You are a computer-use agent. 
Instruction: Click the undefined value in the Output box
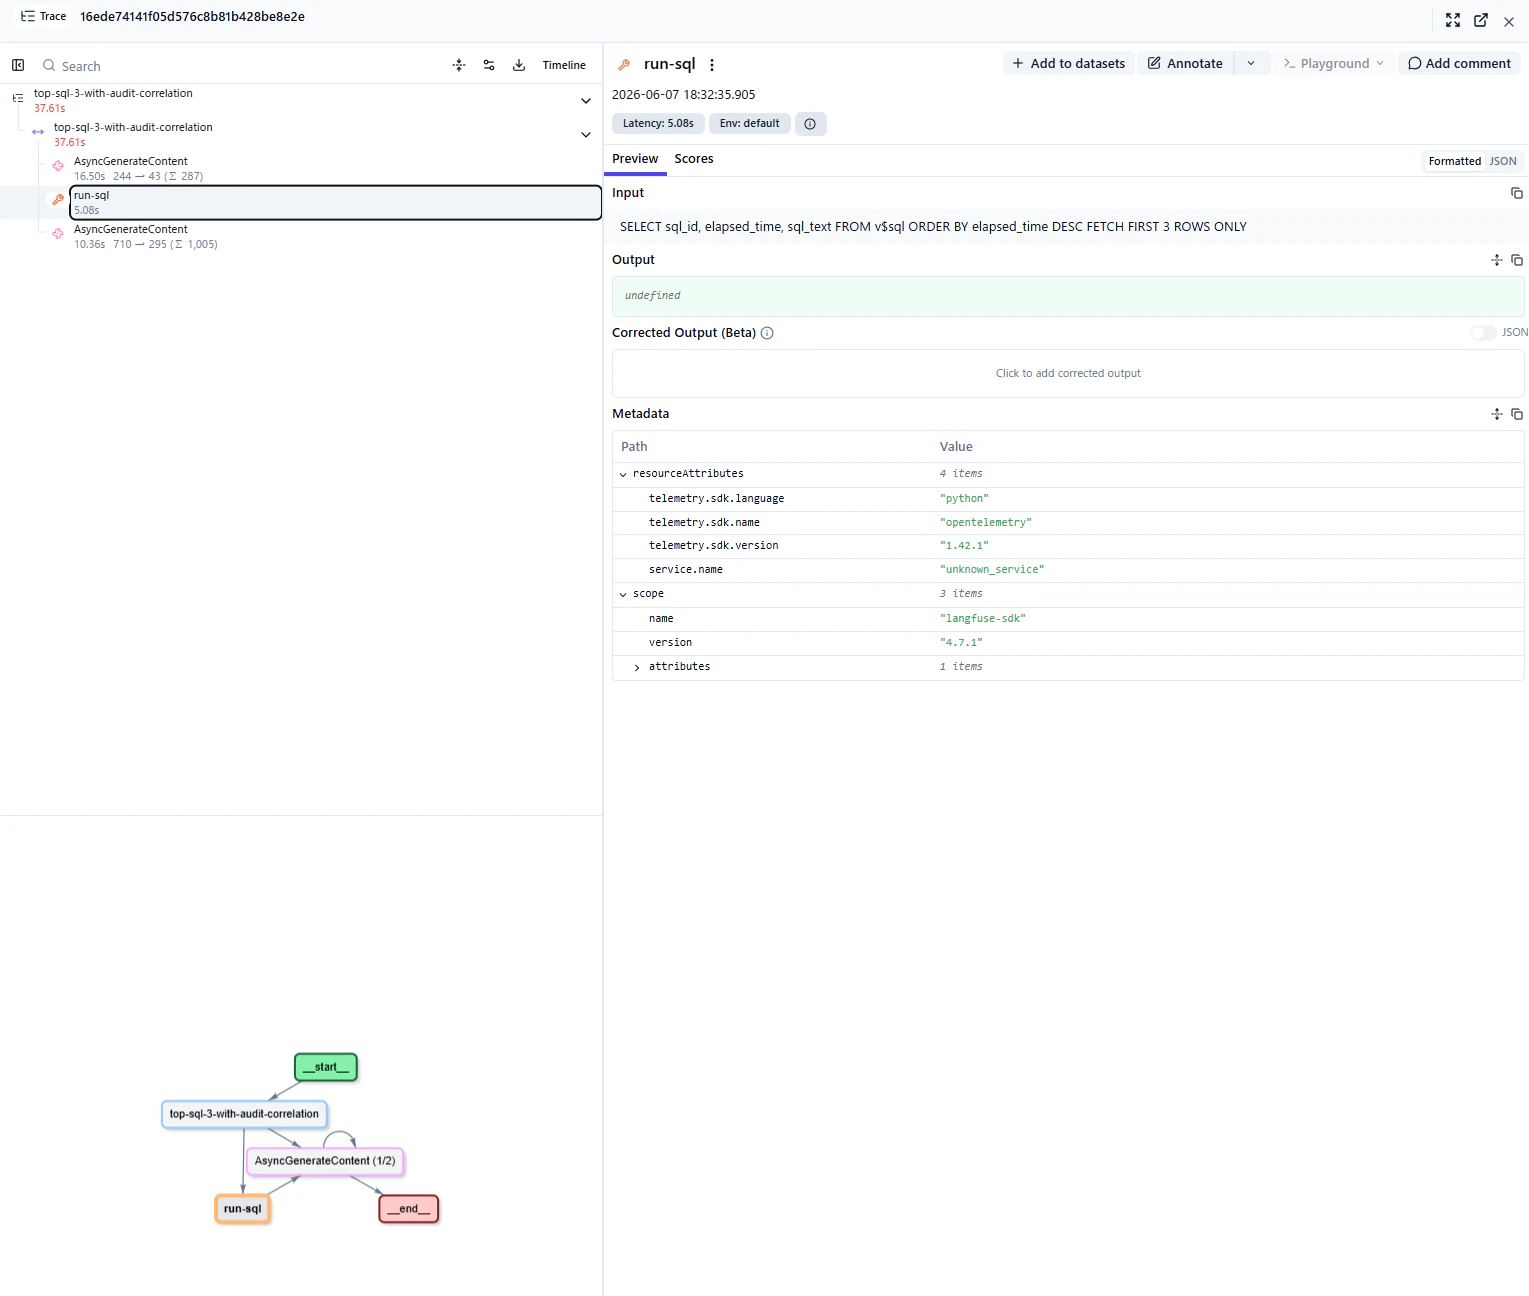click(652, 296)
